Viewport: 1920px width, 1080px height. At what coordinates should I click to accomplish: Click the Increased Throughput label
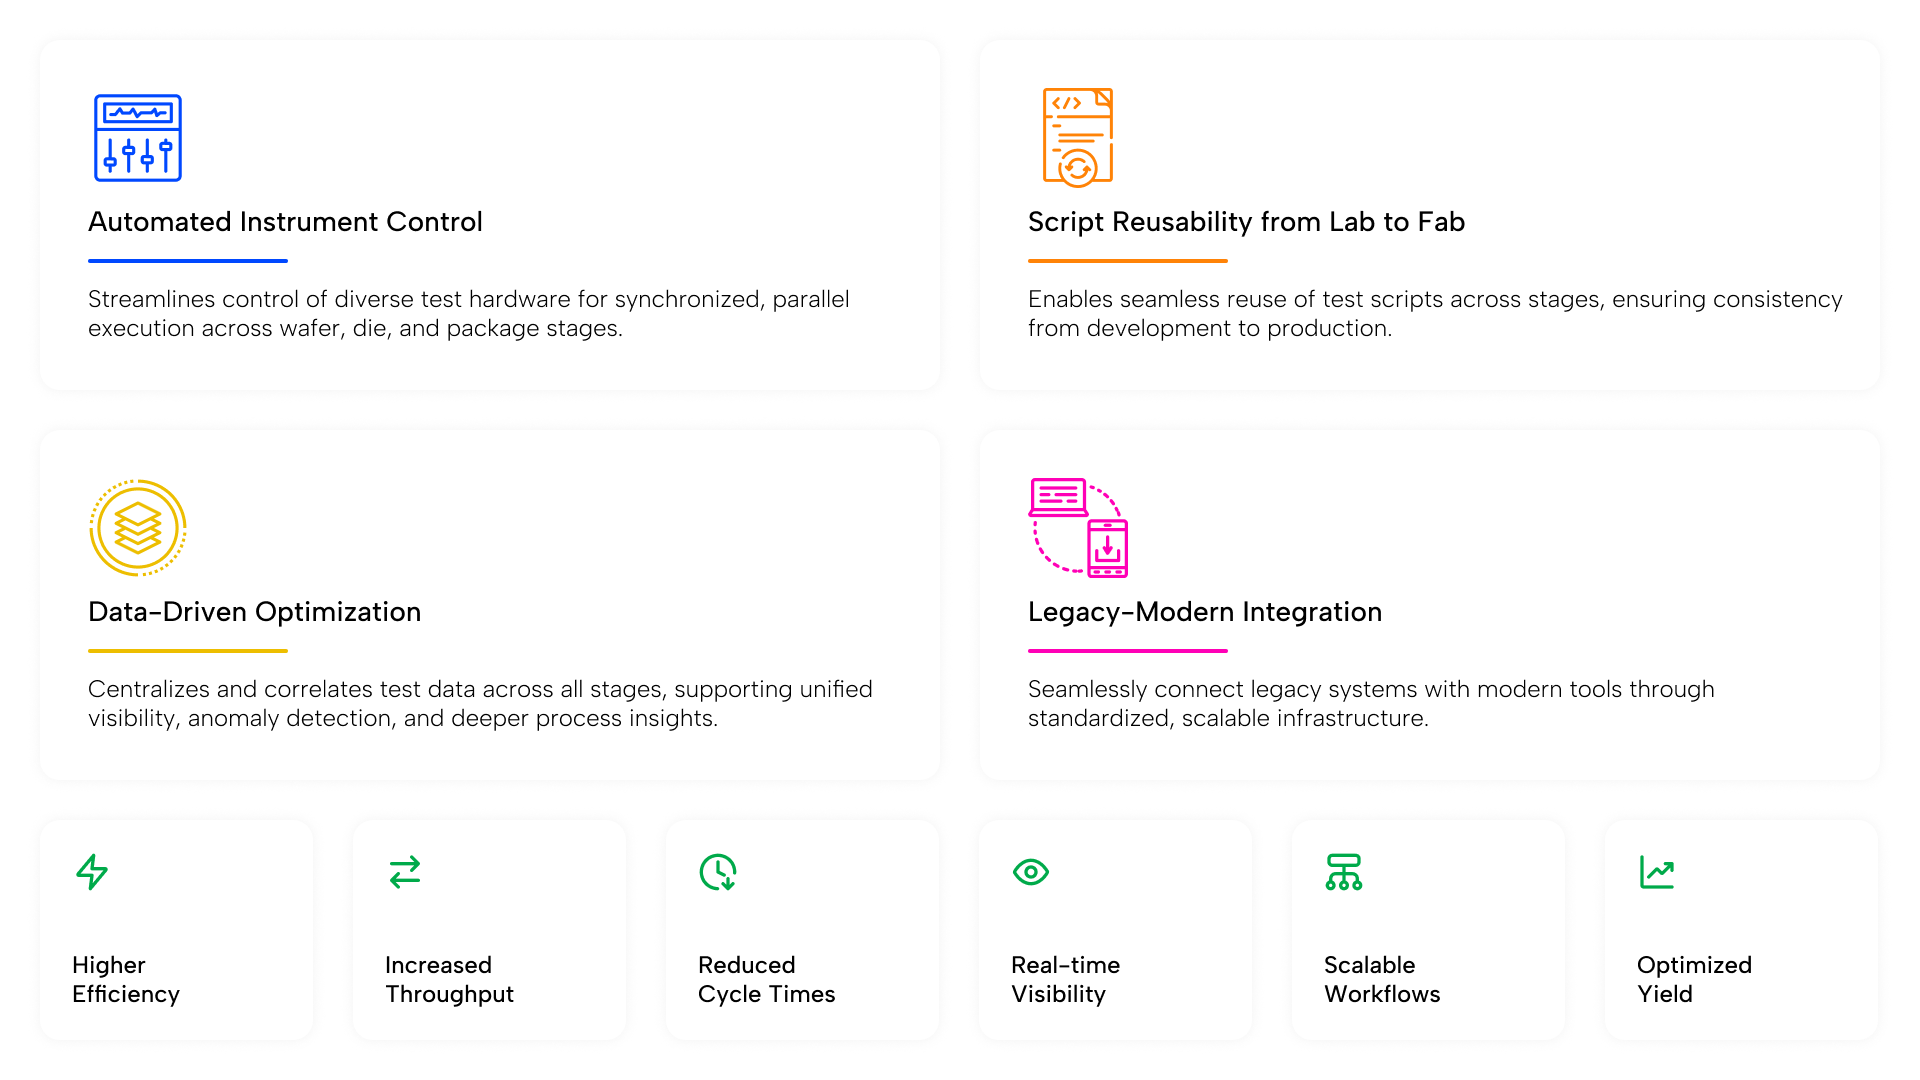(449, 980)
